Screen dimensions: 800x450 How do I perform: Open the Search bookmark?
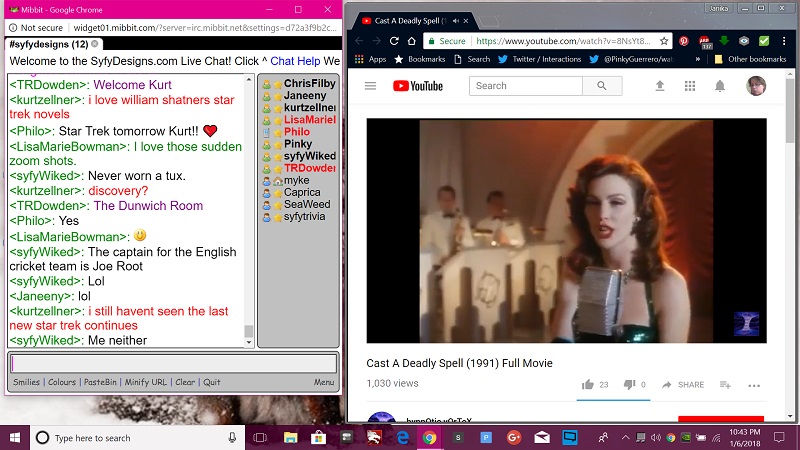point(472,59)
